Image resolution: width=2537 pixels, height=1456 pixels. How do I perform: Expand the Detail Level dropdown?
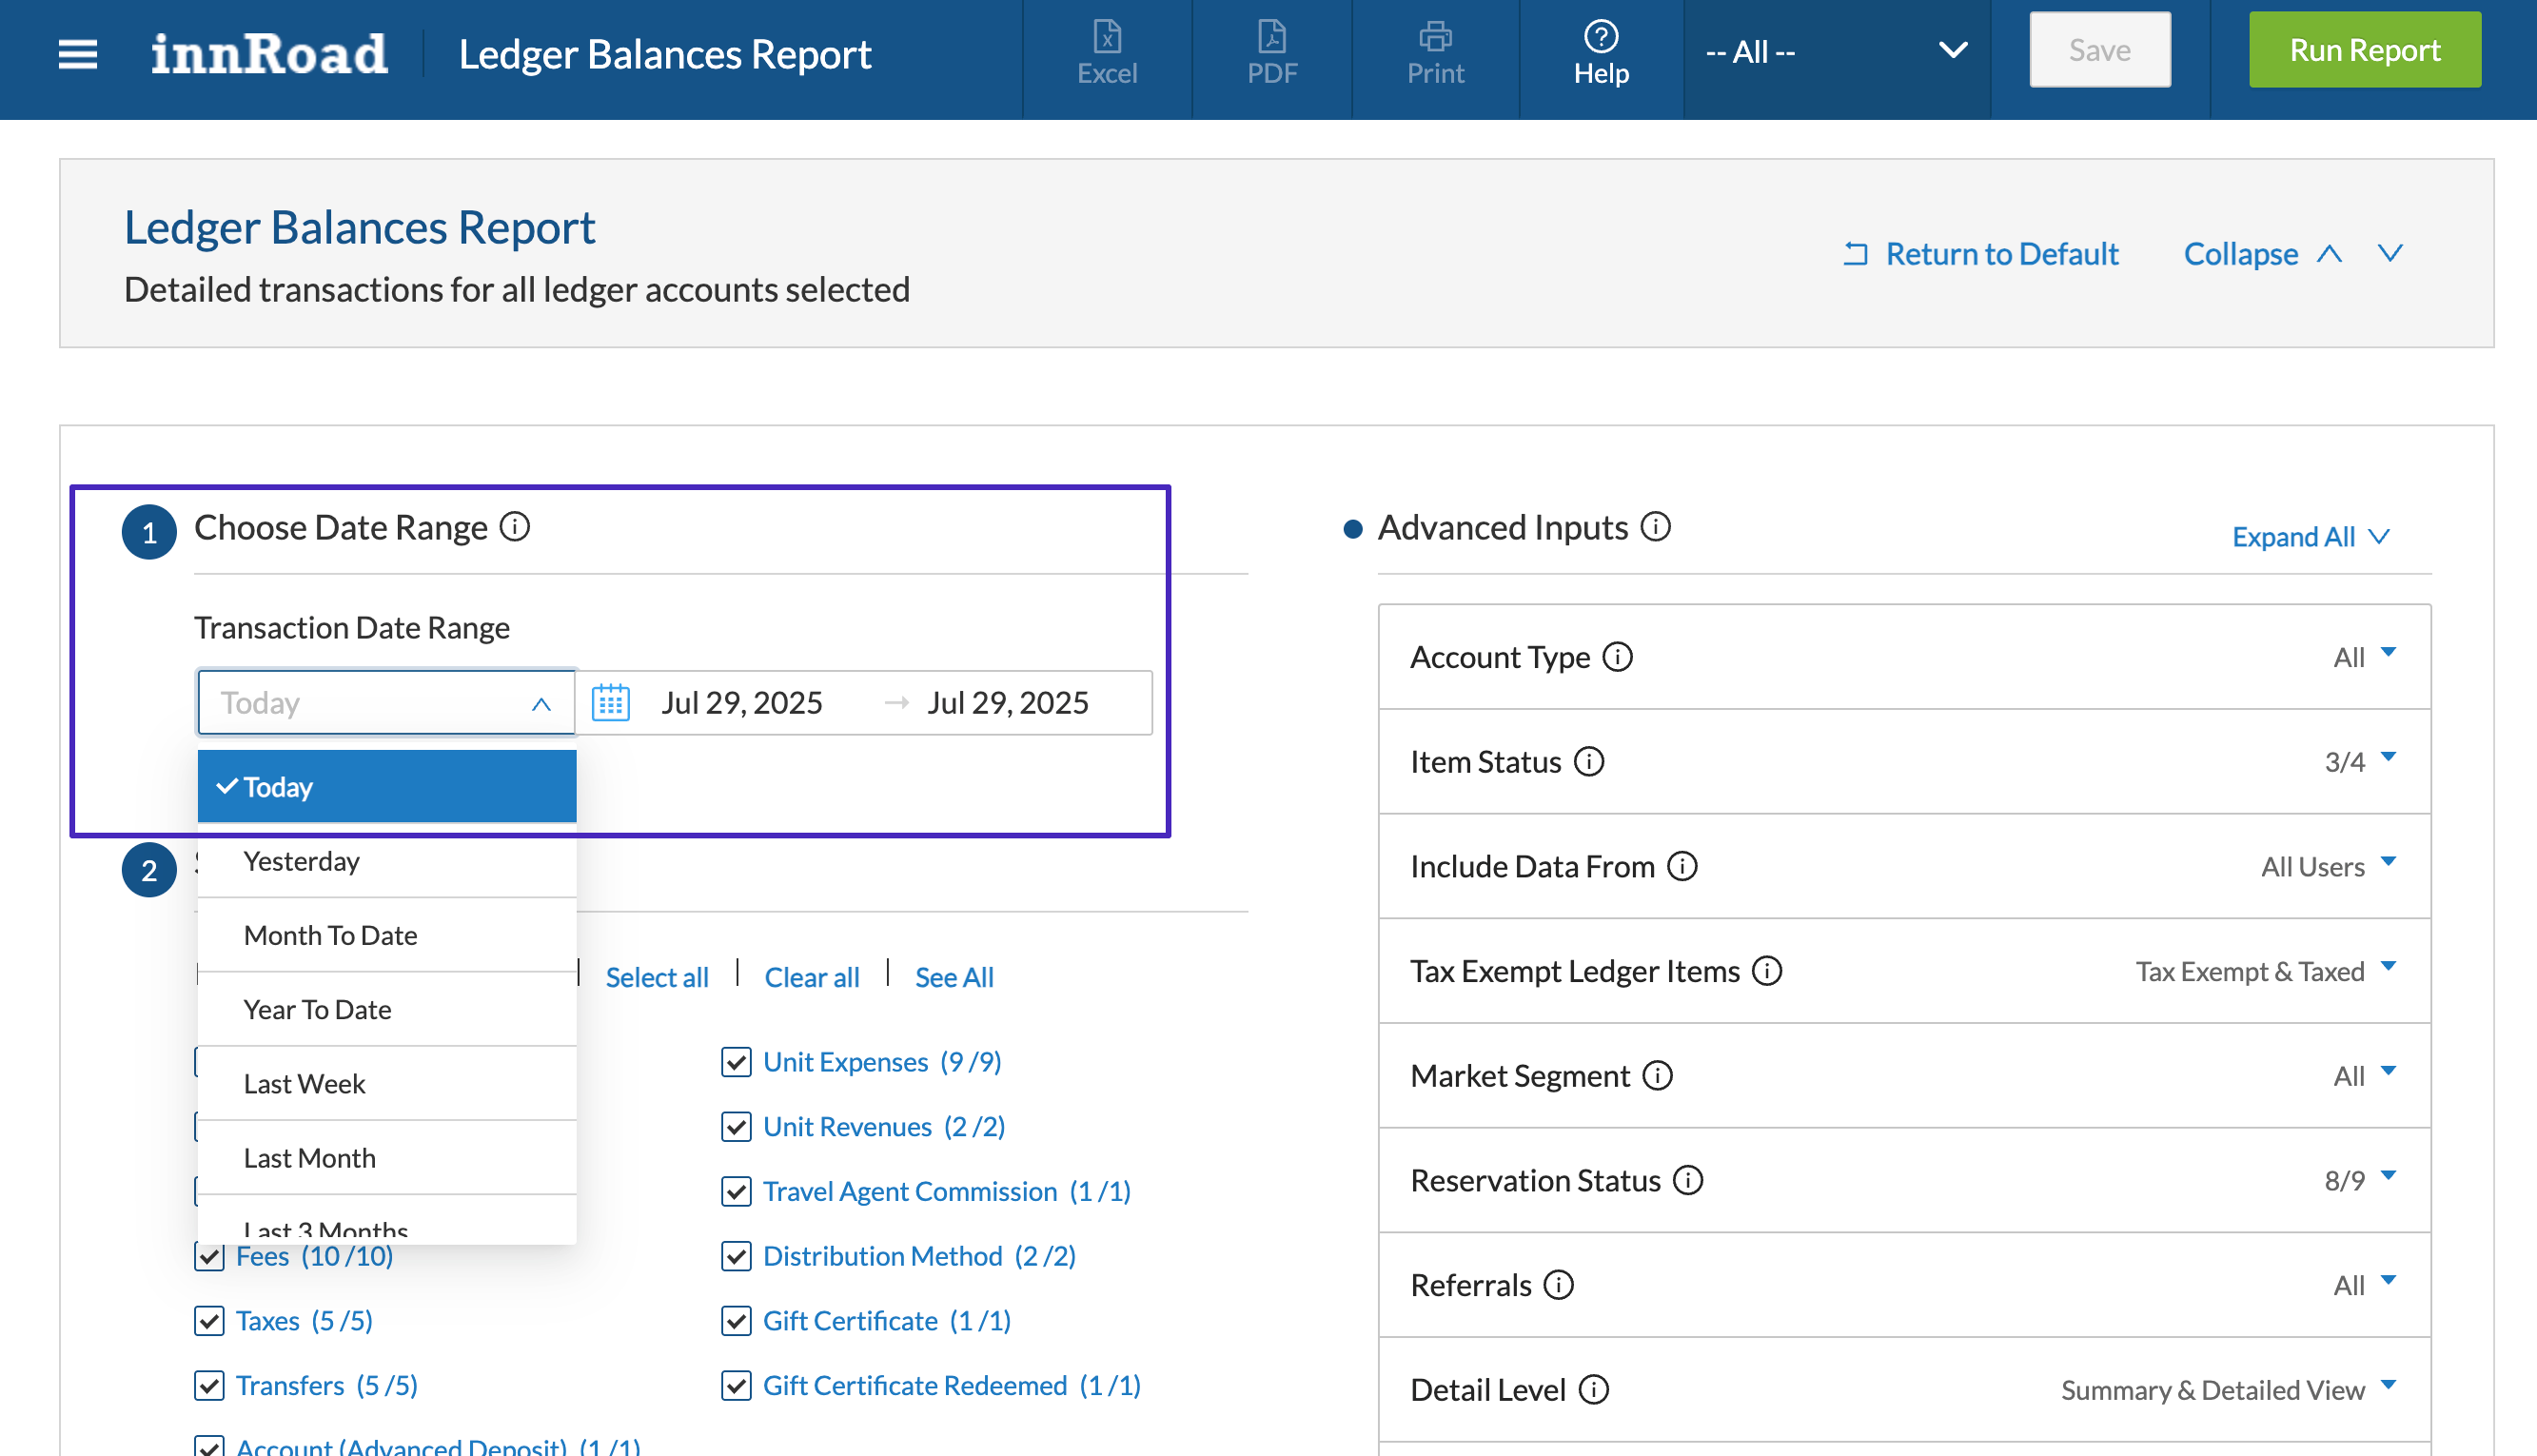point(2387,1387)
